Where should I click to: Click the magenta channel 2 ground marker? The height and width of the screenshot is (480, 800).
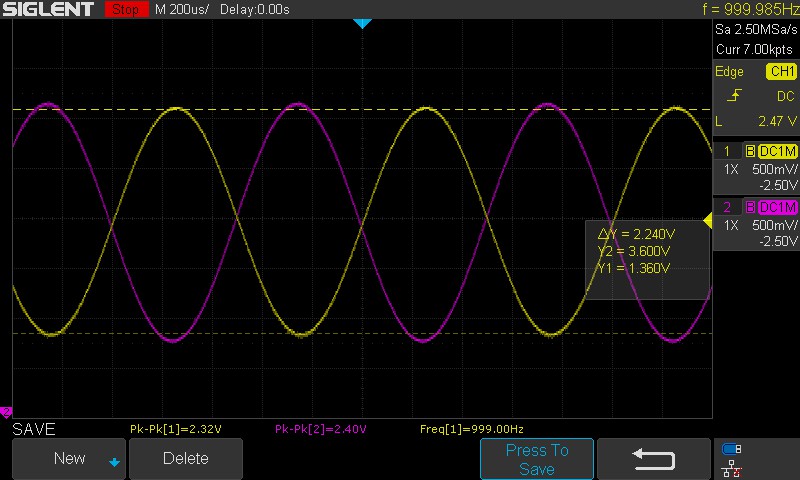[6, 412]
